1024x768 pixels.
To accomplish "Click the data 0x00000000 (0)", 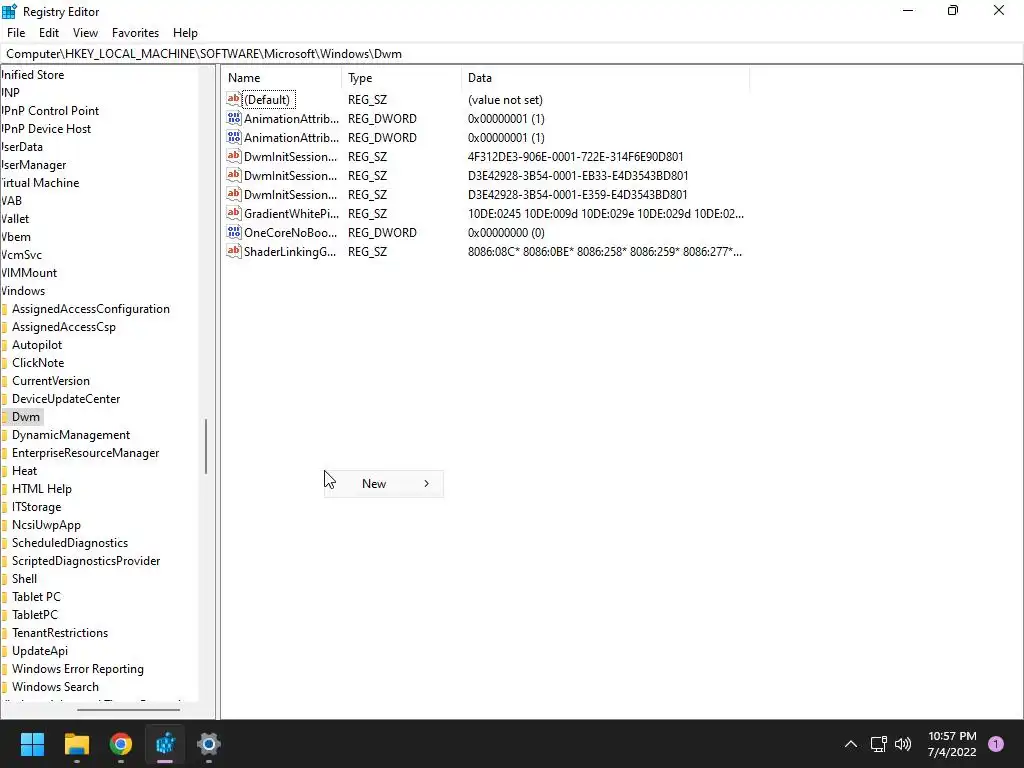I will pyautogui.click(x=506, y=232).
